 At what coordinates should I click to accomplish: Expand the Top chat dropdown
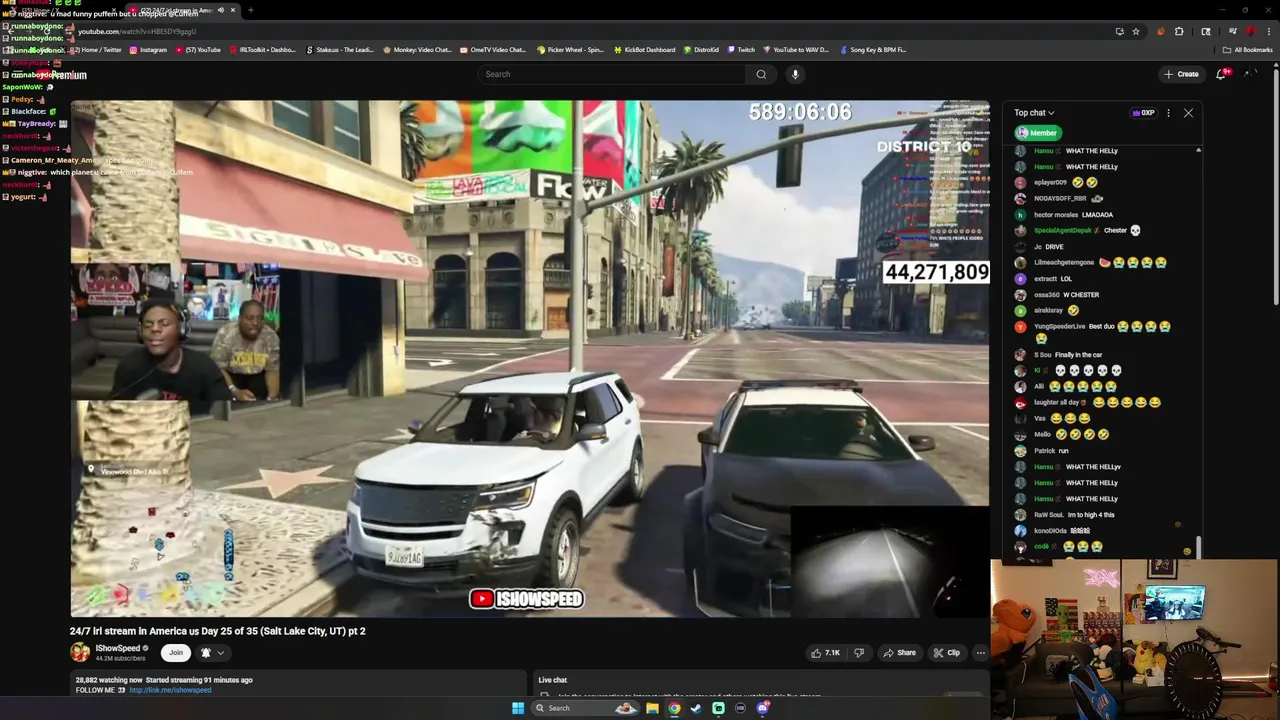click(x=1034, y=113)
